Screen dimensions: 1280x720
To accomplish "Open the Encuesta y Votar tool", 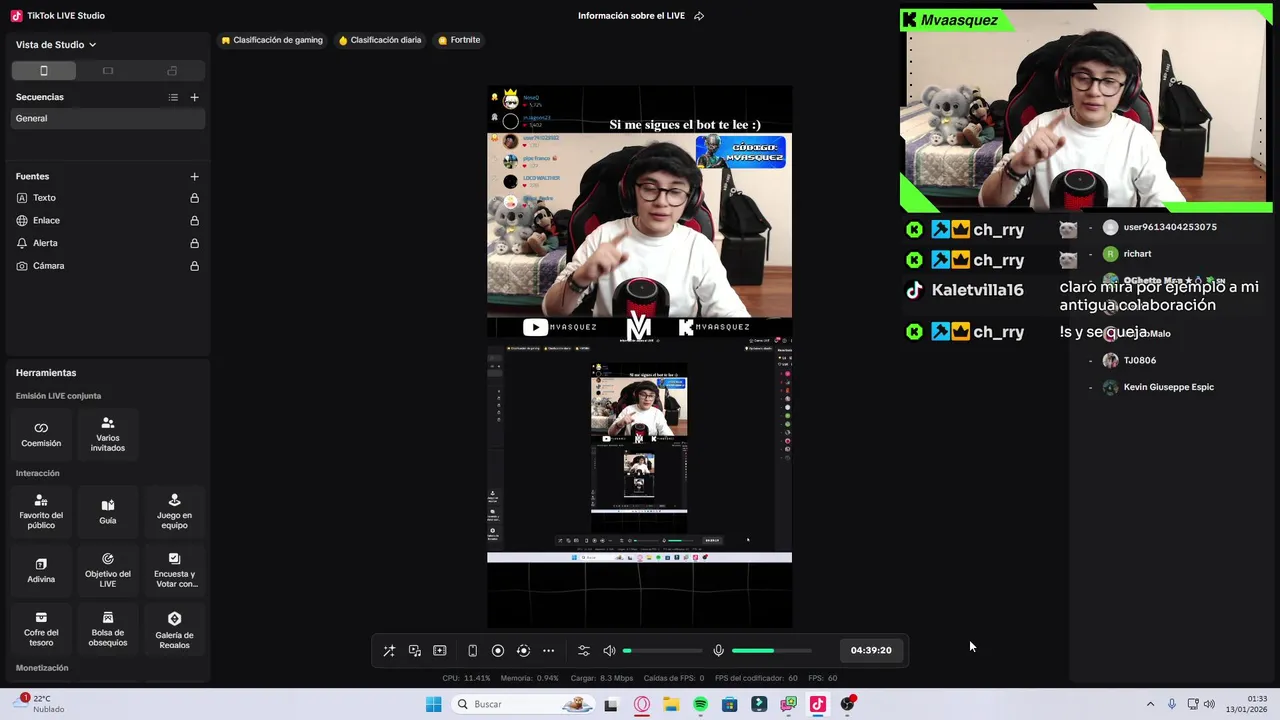I will (174, 570).
